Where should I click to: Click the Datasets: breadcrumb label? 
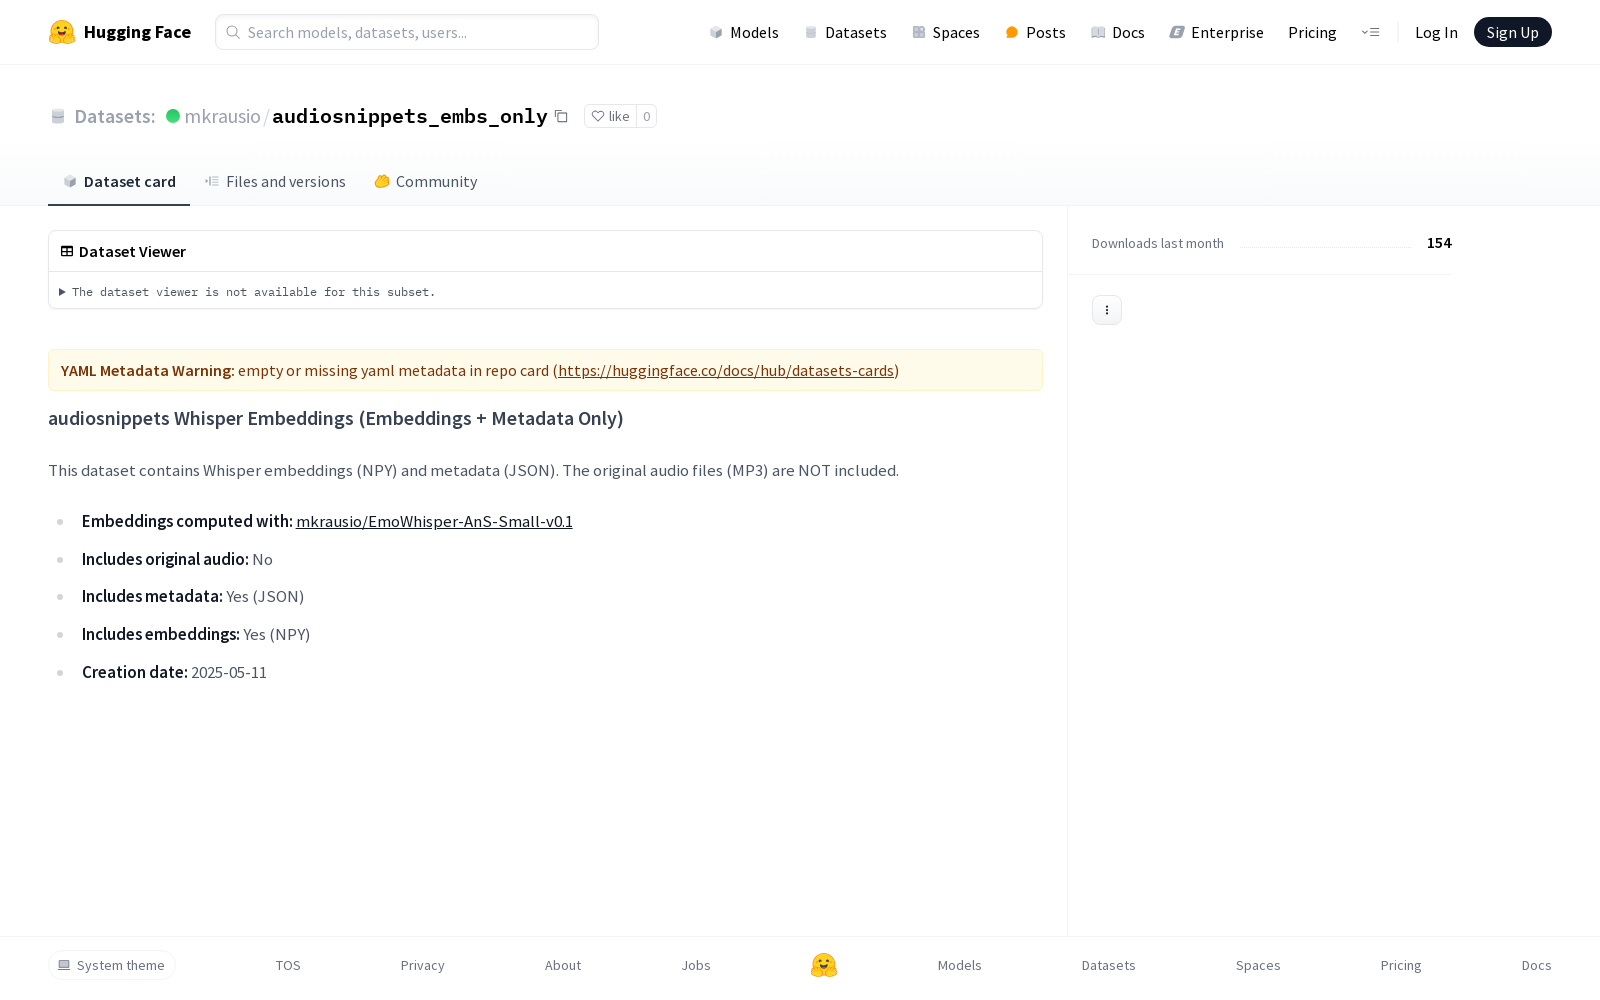pyautogui.click(x=115, y=116)
